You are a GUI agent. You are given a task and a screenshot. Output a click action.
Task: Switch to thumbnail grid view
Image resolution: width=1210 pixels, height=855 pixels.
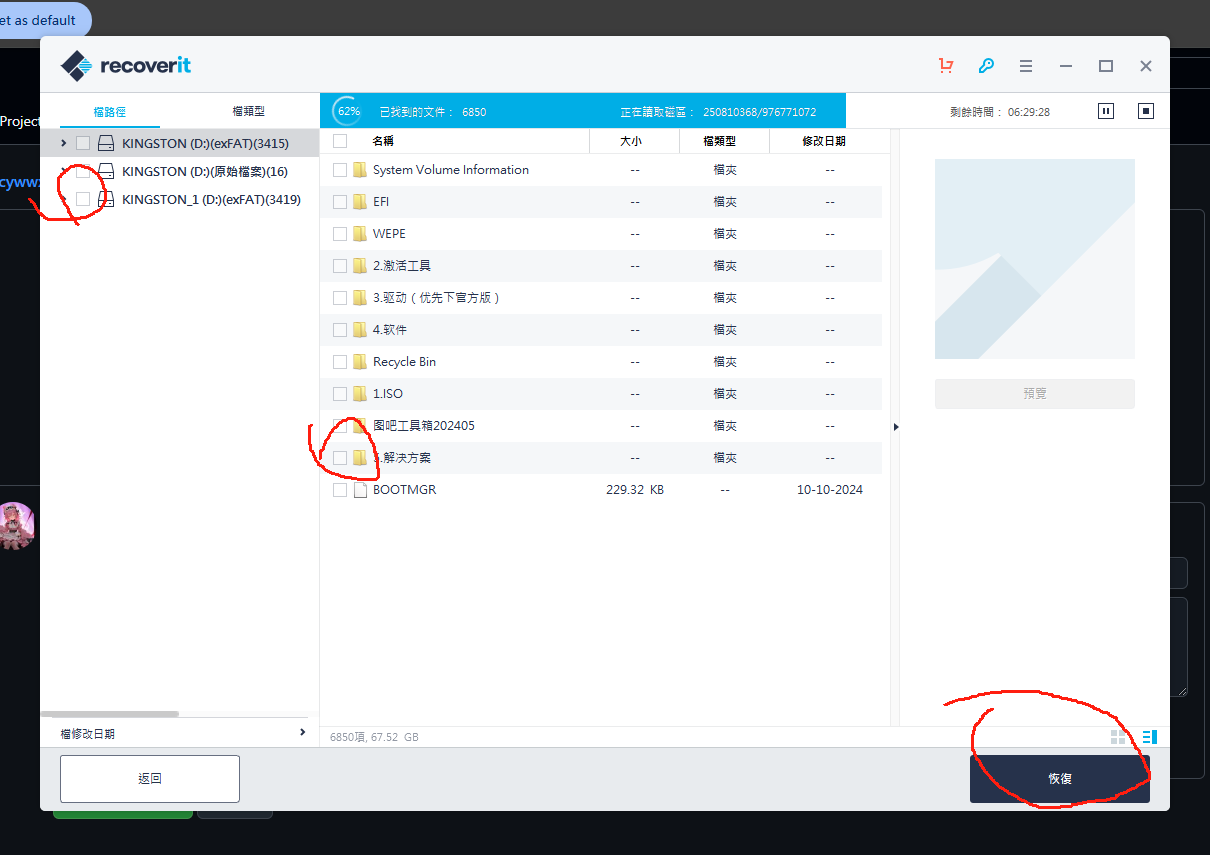coord(1118,737)
